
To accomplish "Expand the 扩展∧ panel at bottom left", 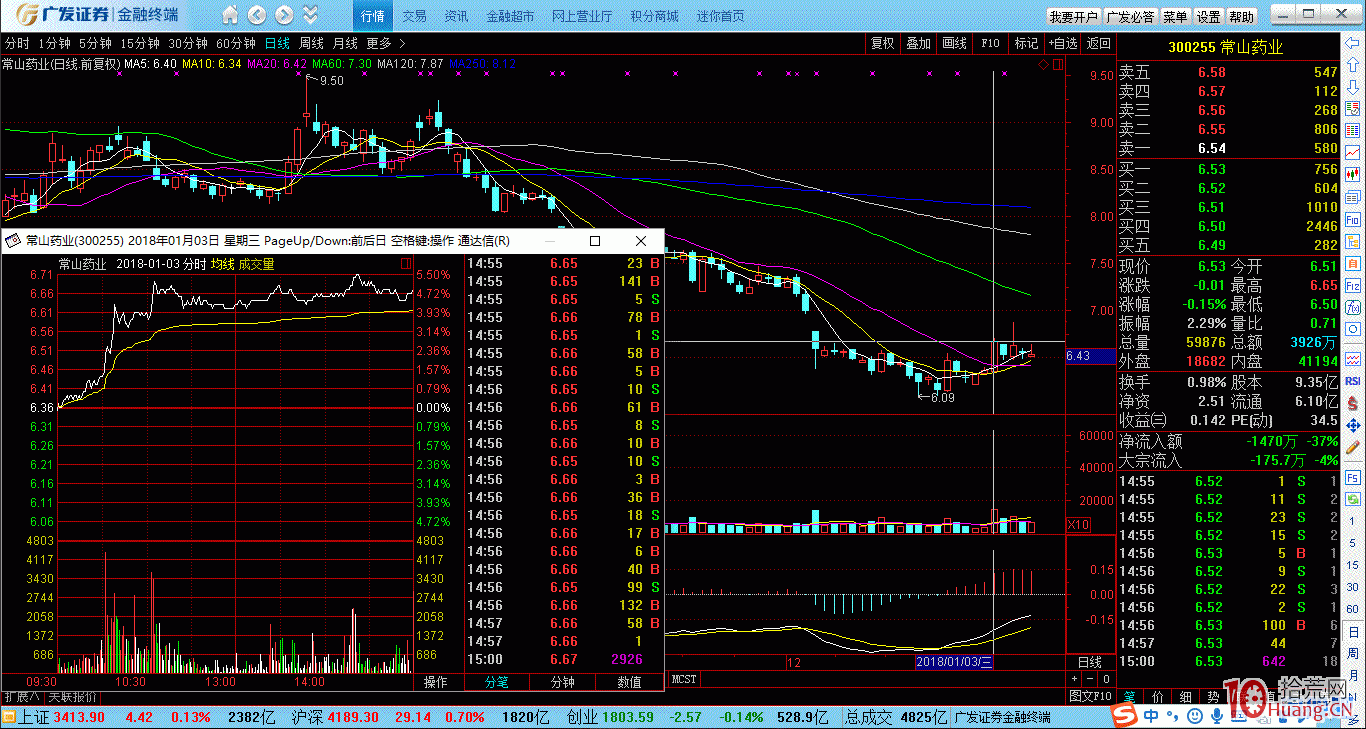I will click(x=21, y=697).
